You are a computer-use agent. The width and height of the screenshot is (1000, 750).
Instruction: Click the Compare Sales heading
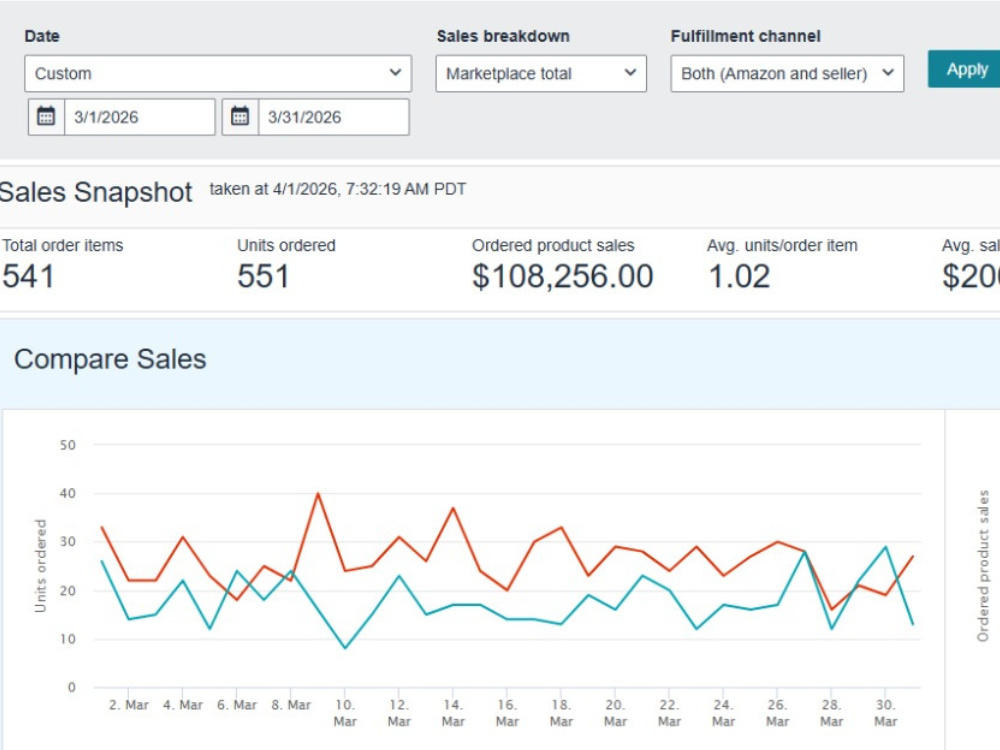coord(110,359)
